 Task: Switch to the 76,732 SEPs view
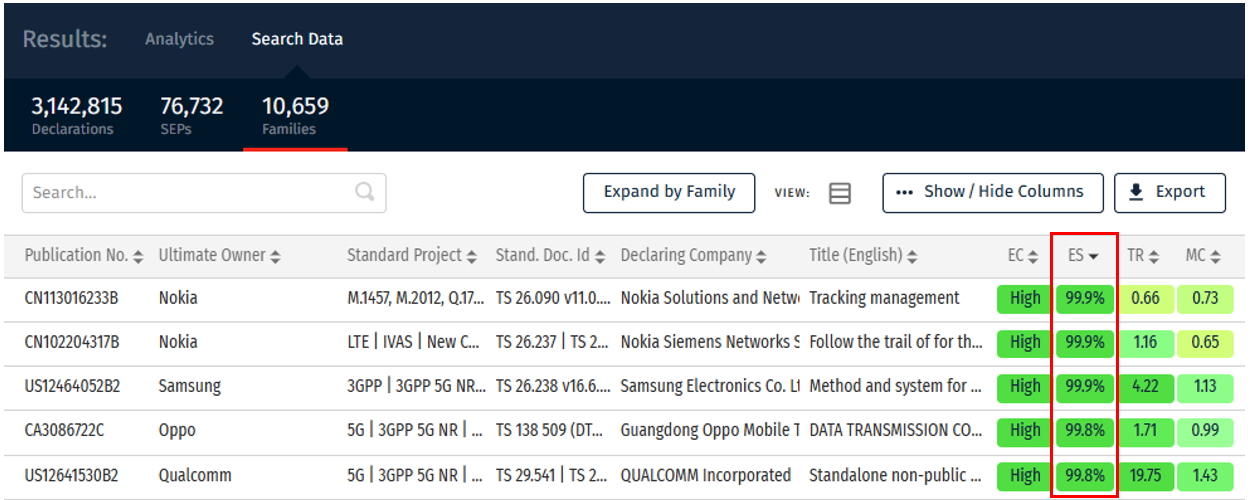(x=192, y=115)
